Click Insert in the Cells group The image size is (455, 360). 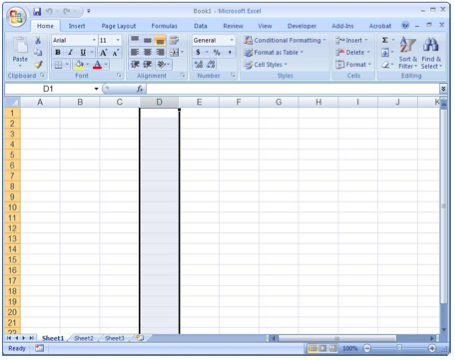(352, 40)
